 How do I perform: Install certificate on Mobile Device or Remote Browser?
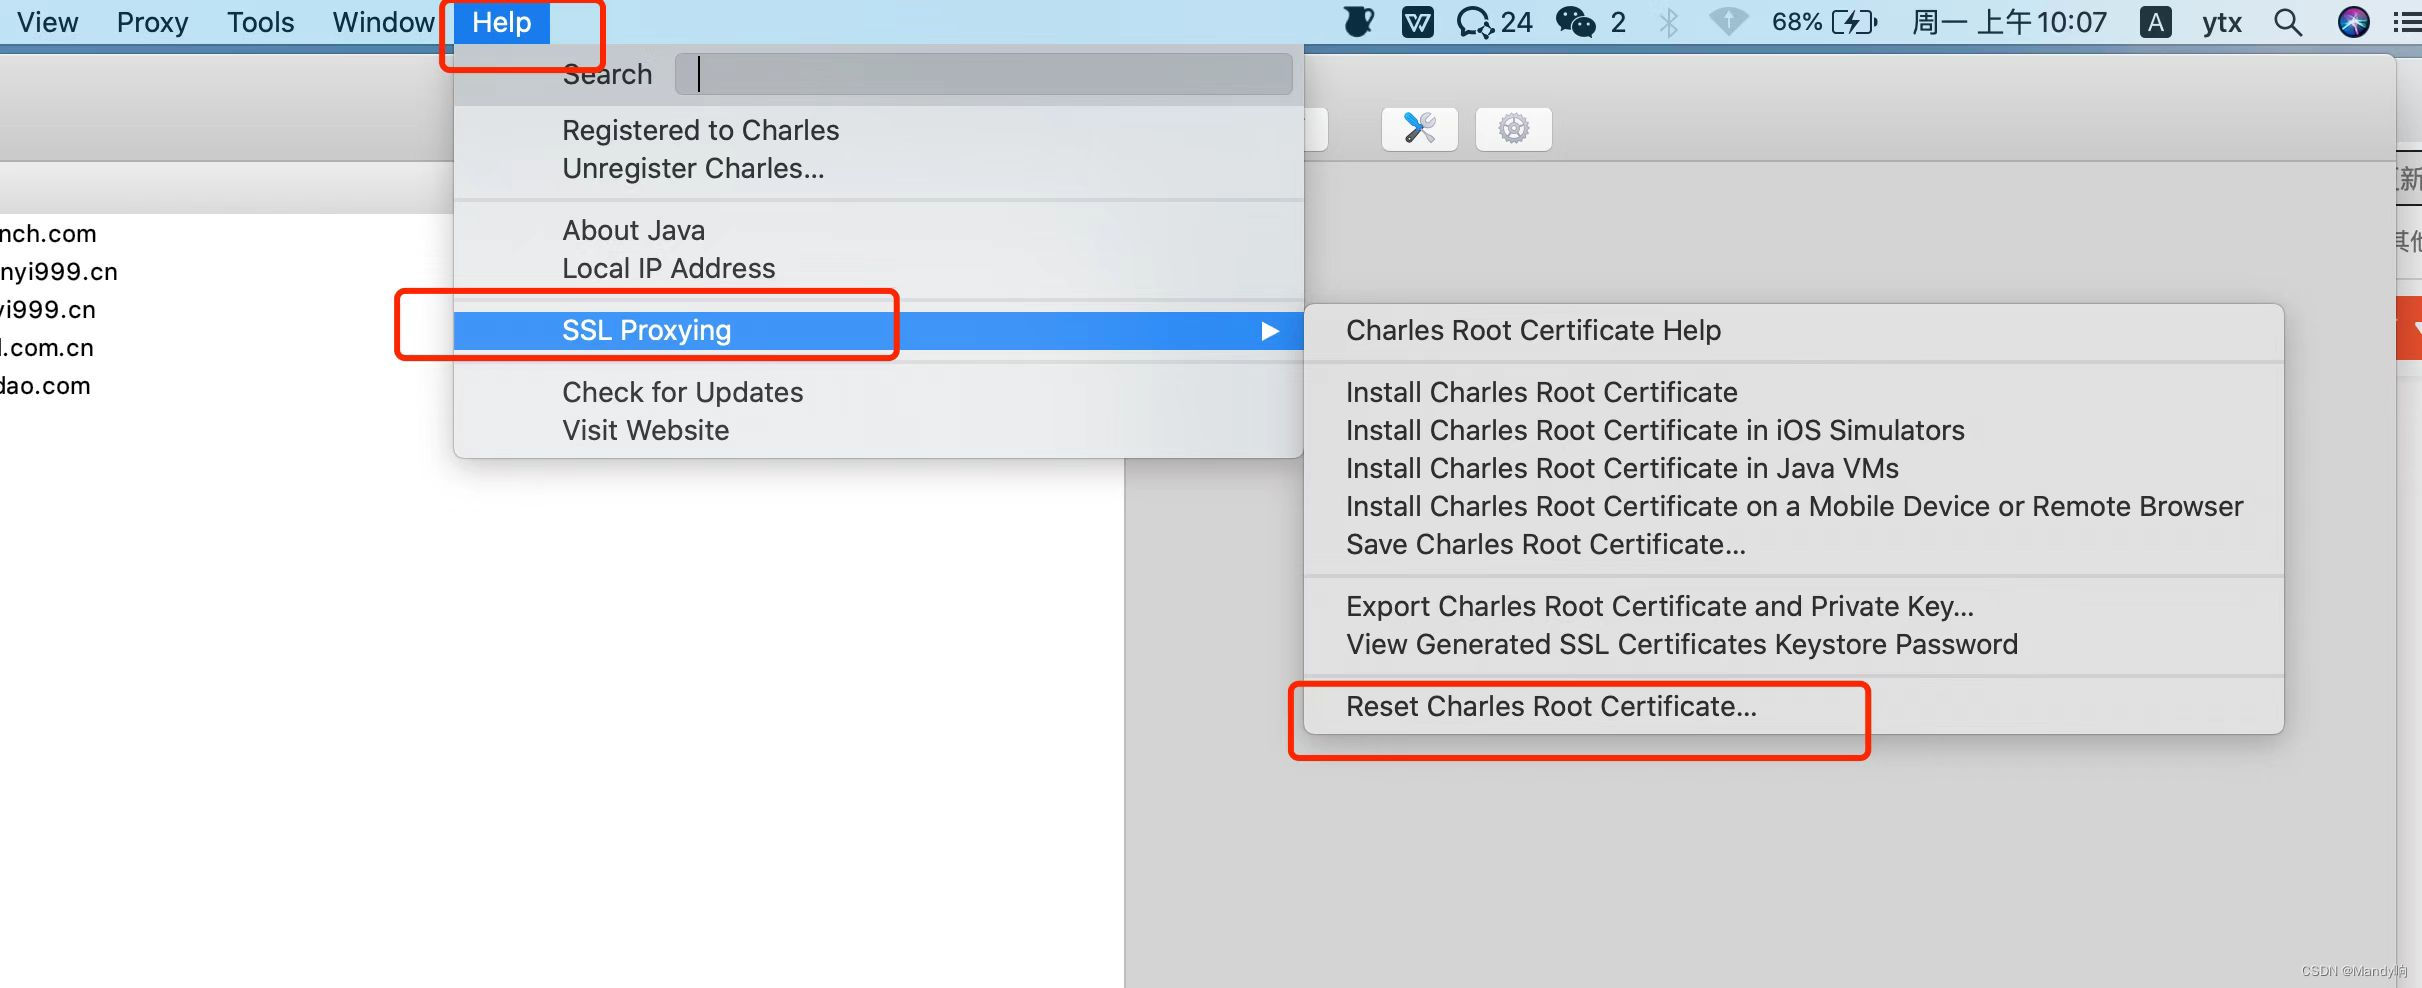1793,506
